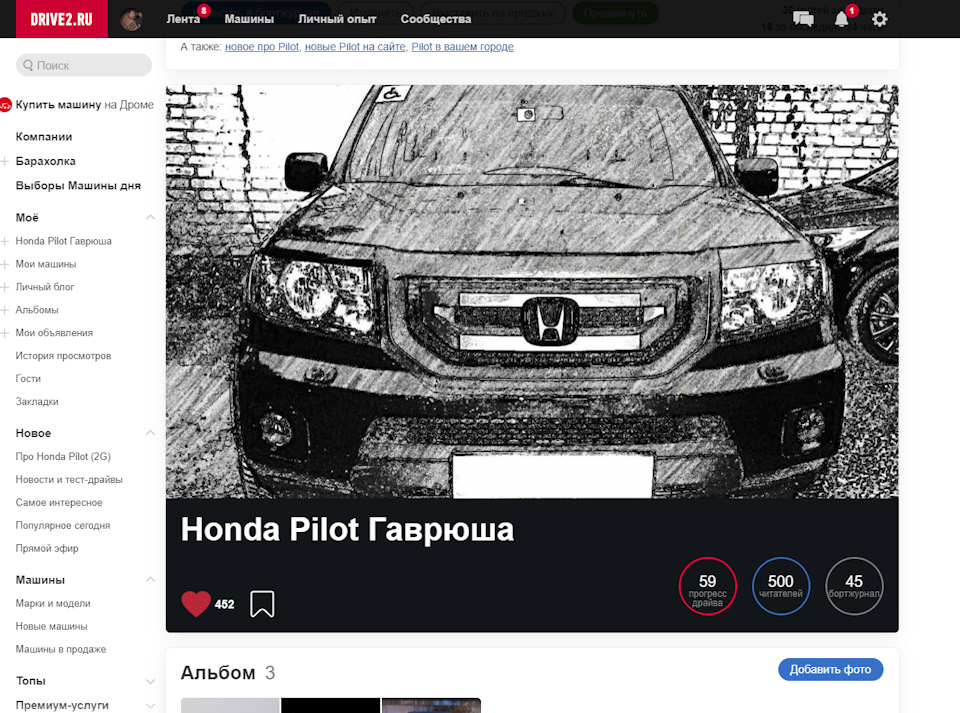Bookmark the Honda Pilot page
The width and height of the screenshot is (960, 713).
click(x=262, y=603)
